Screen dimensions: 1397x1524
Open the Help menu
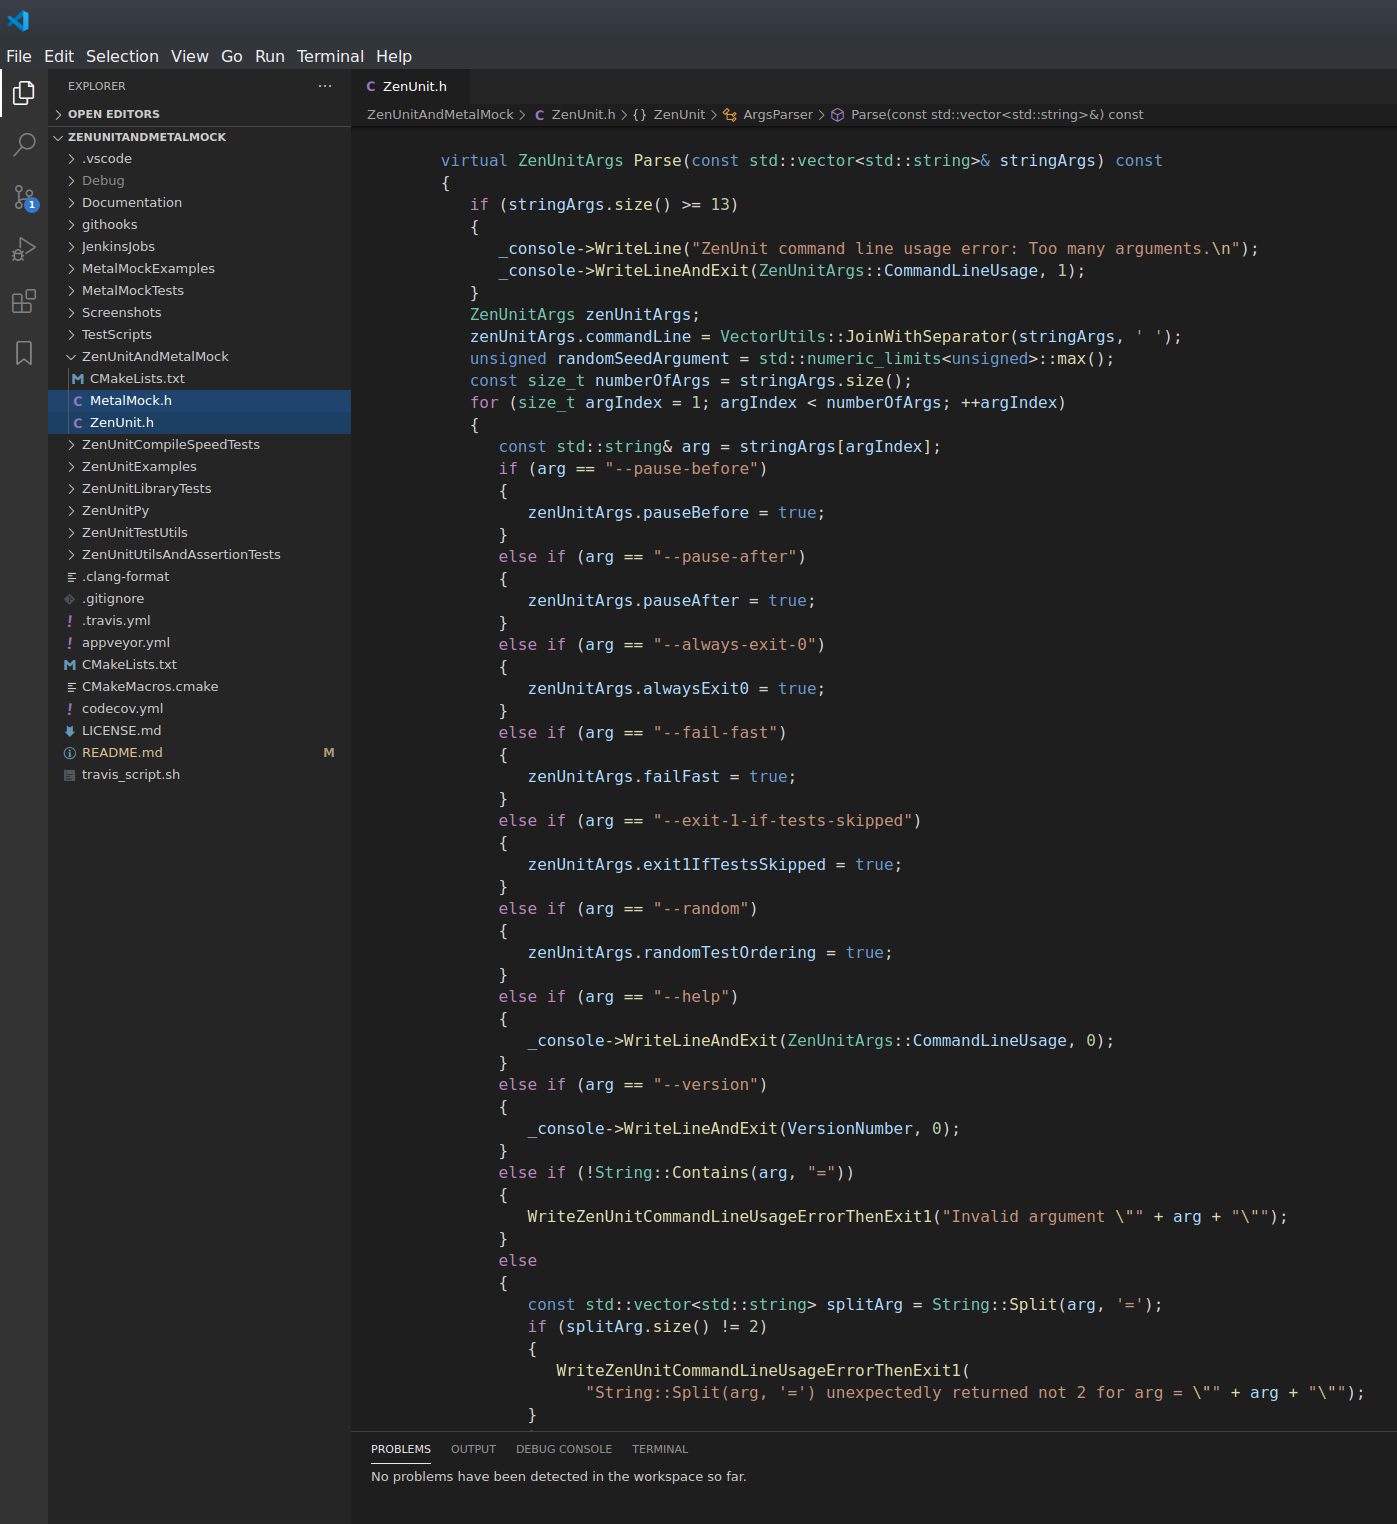pos(394,56)
